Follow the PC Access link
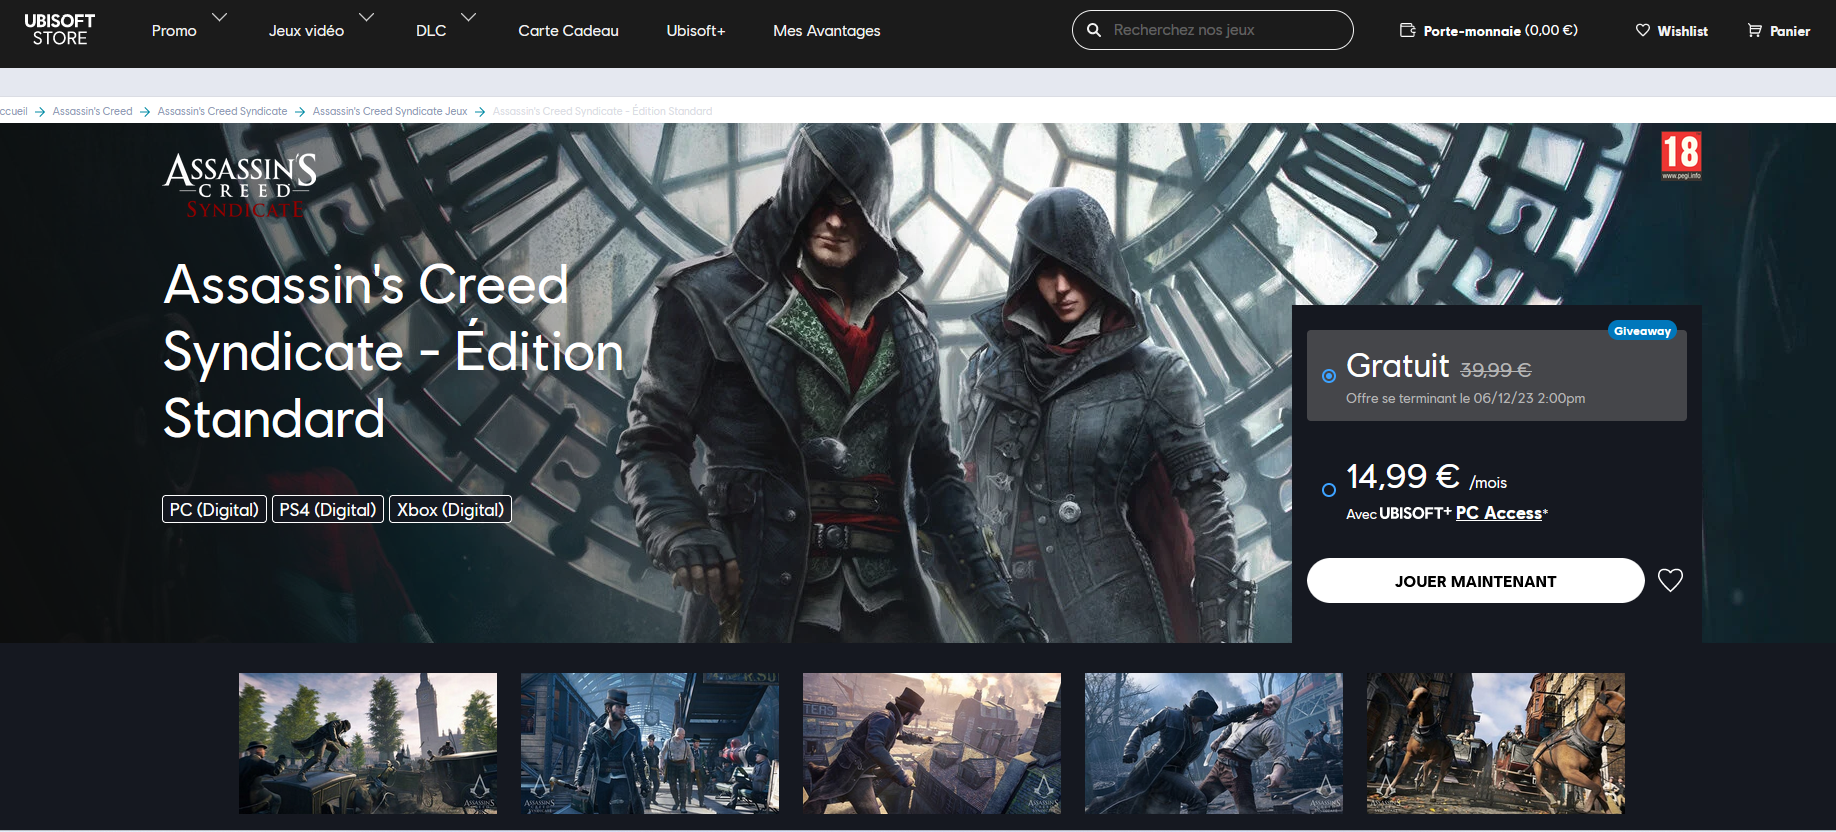The width and height of the screenshot is (1836, 832). click(1498, 513)
